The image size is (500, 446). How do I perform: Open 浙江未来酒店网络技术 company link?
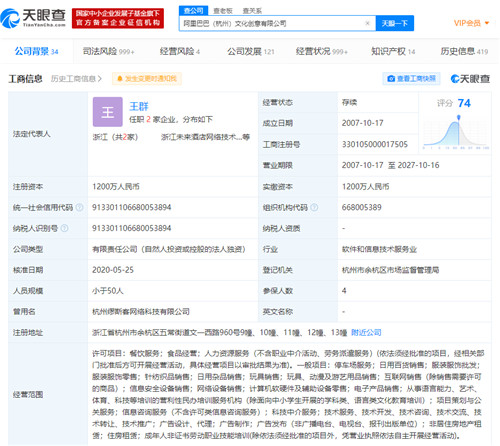click(205, 137)
